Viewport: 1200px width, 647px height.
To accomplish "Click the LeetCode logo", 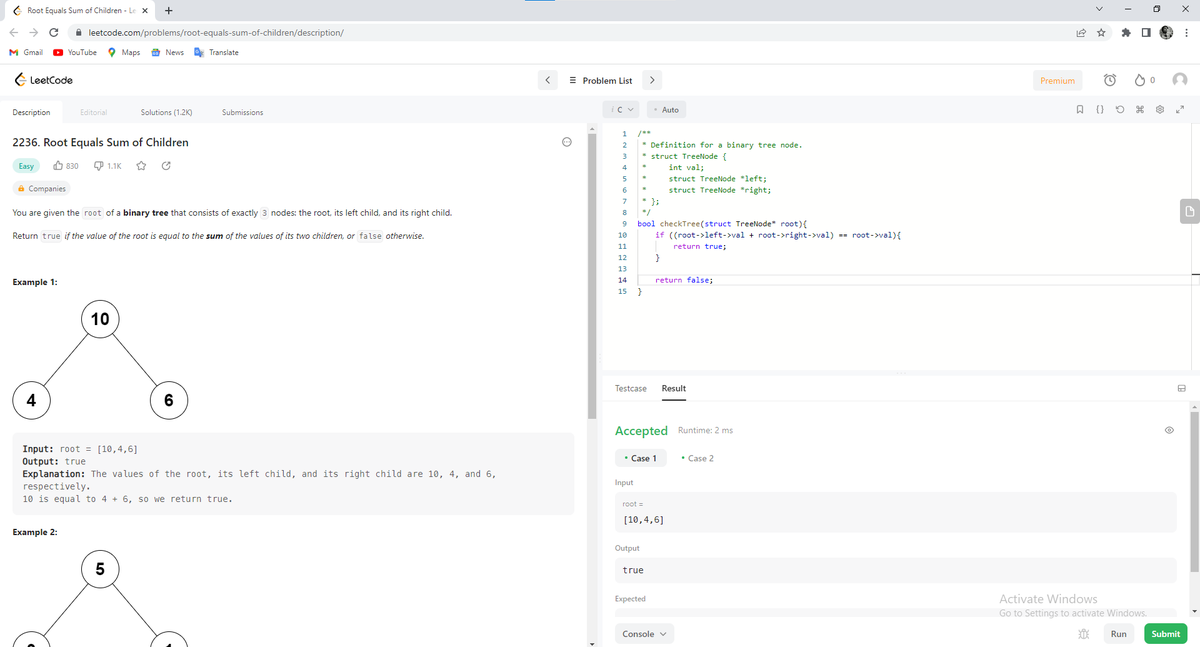I will [43, 80].
